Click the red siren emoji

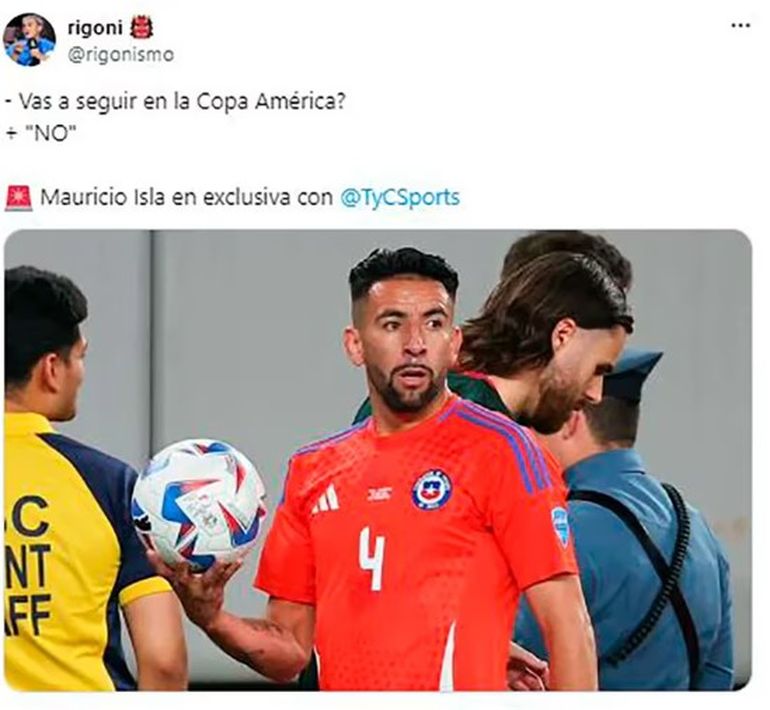tap(19, 198)
